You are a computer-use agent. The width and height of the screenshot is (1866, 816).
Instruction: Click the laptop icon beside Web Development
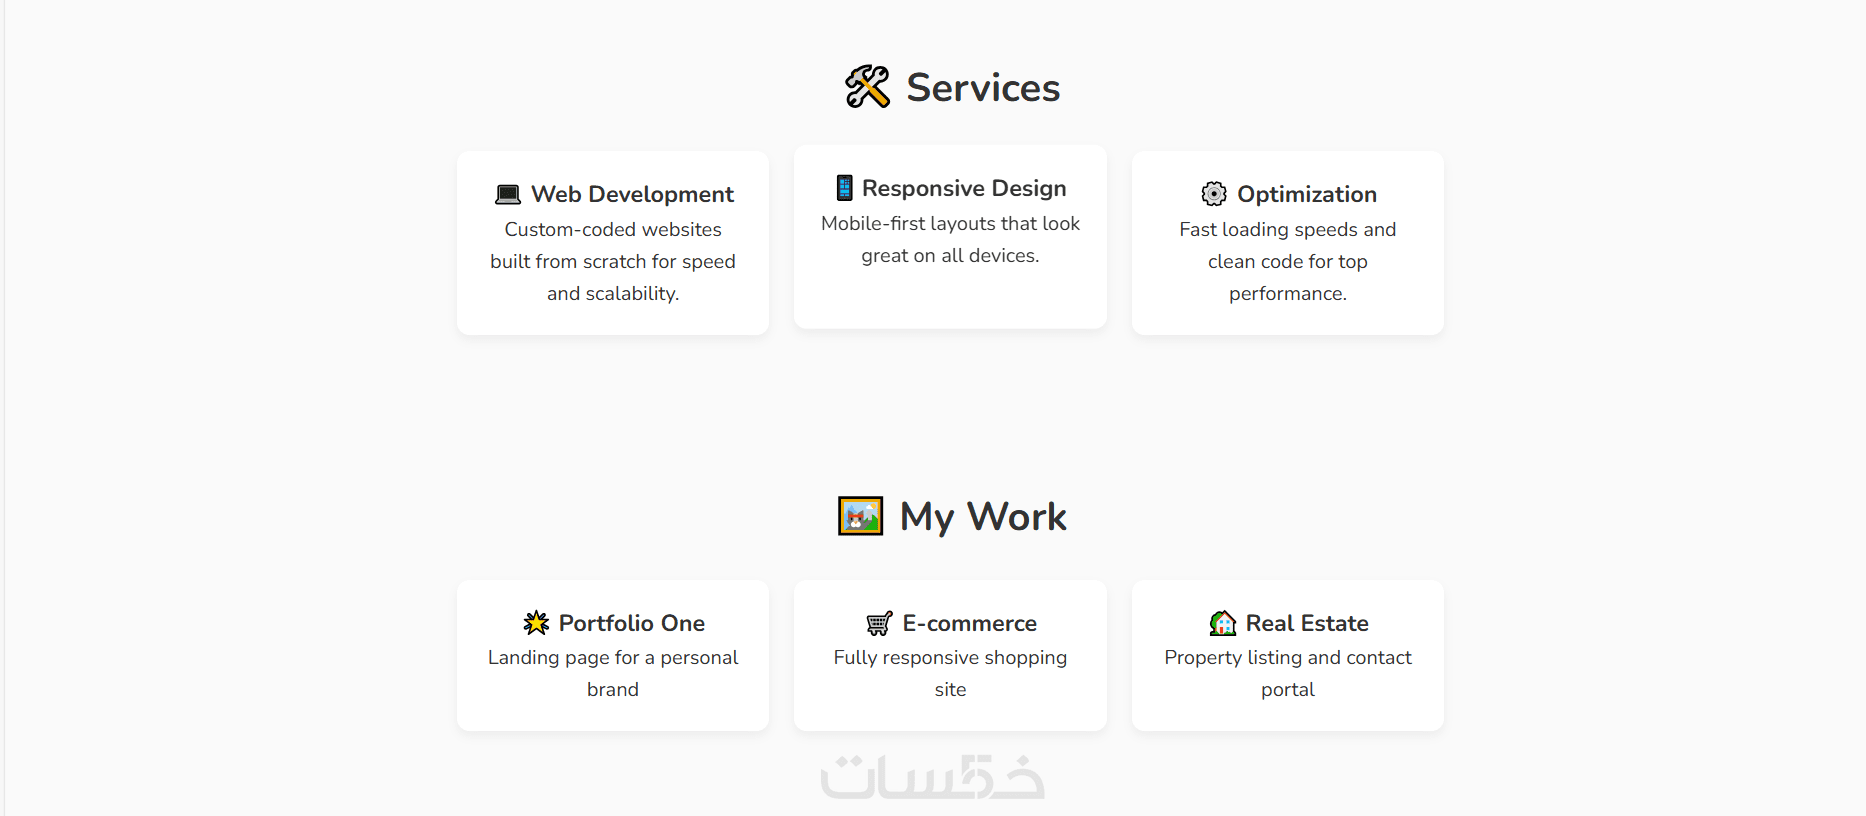508,194
